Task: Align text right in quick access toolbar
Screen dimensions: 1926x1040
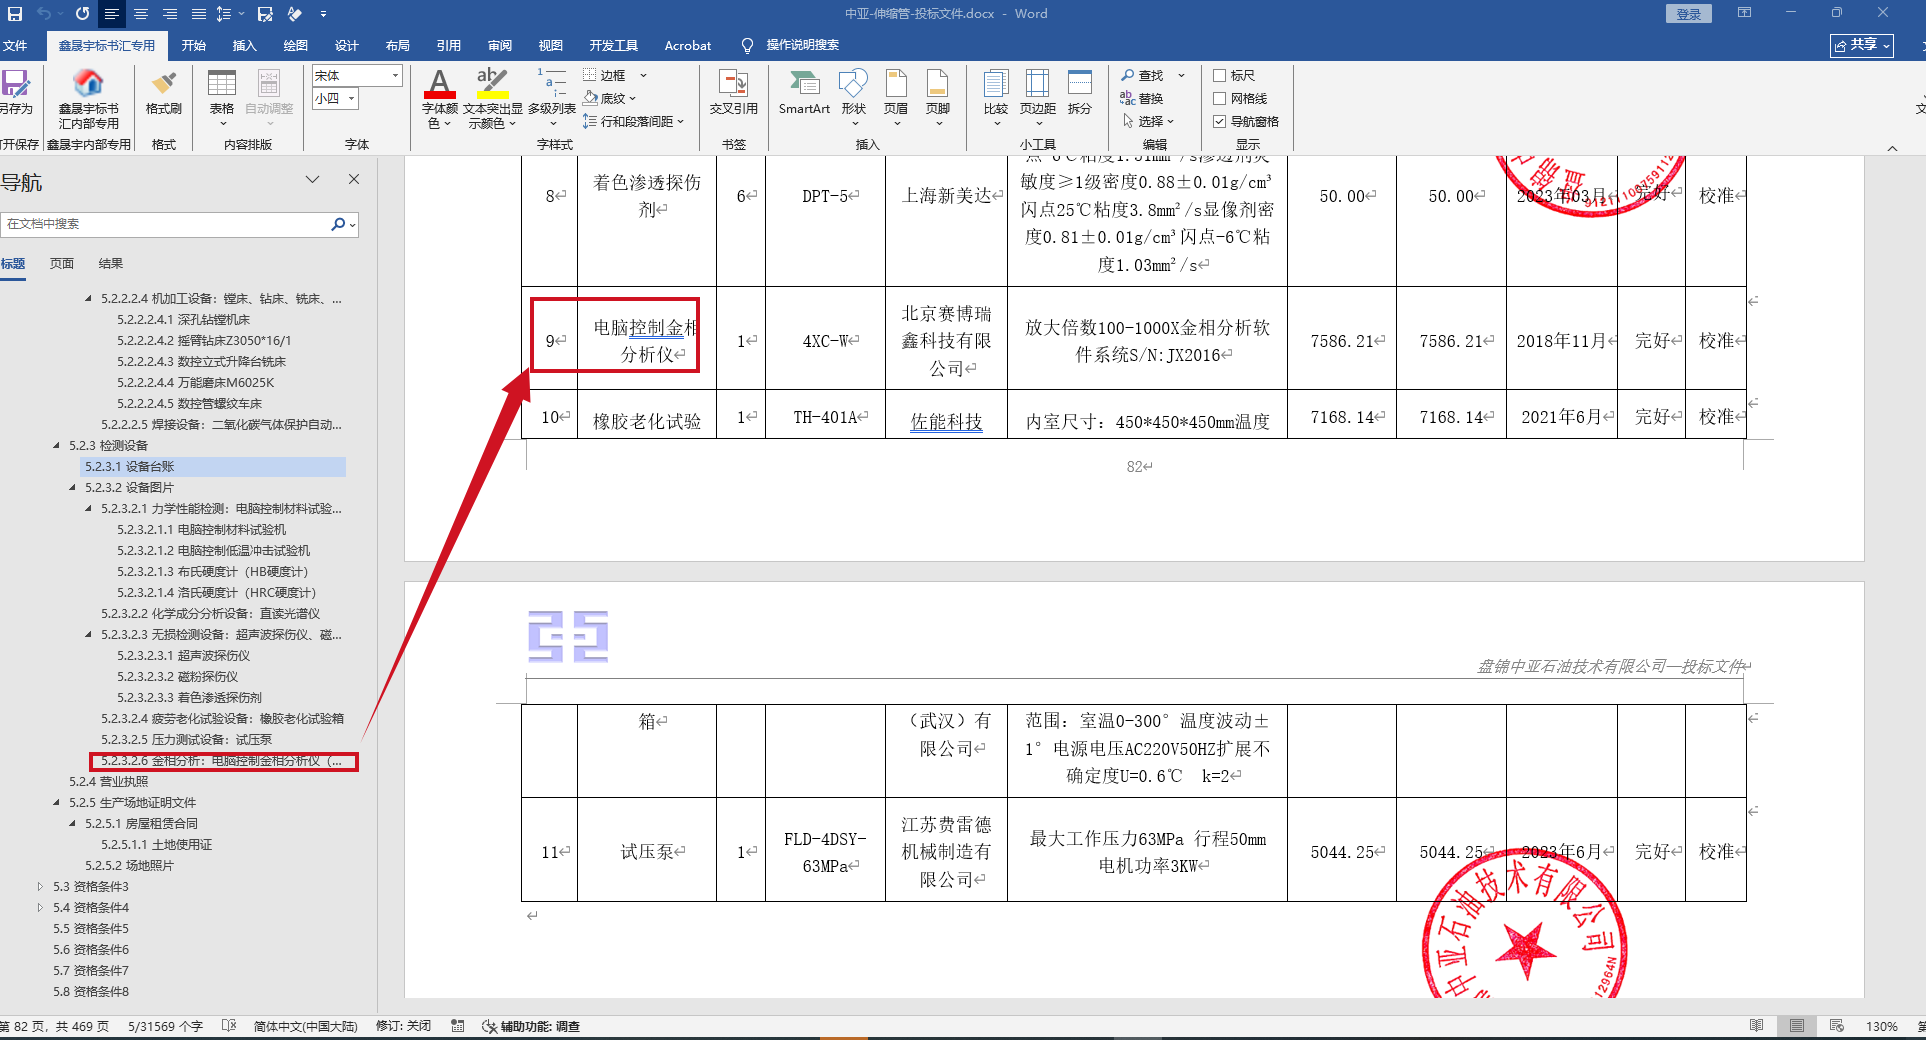Action: coord(170,14)
